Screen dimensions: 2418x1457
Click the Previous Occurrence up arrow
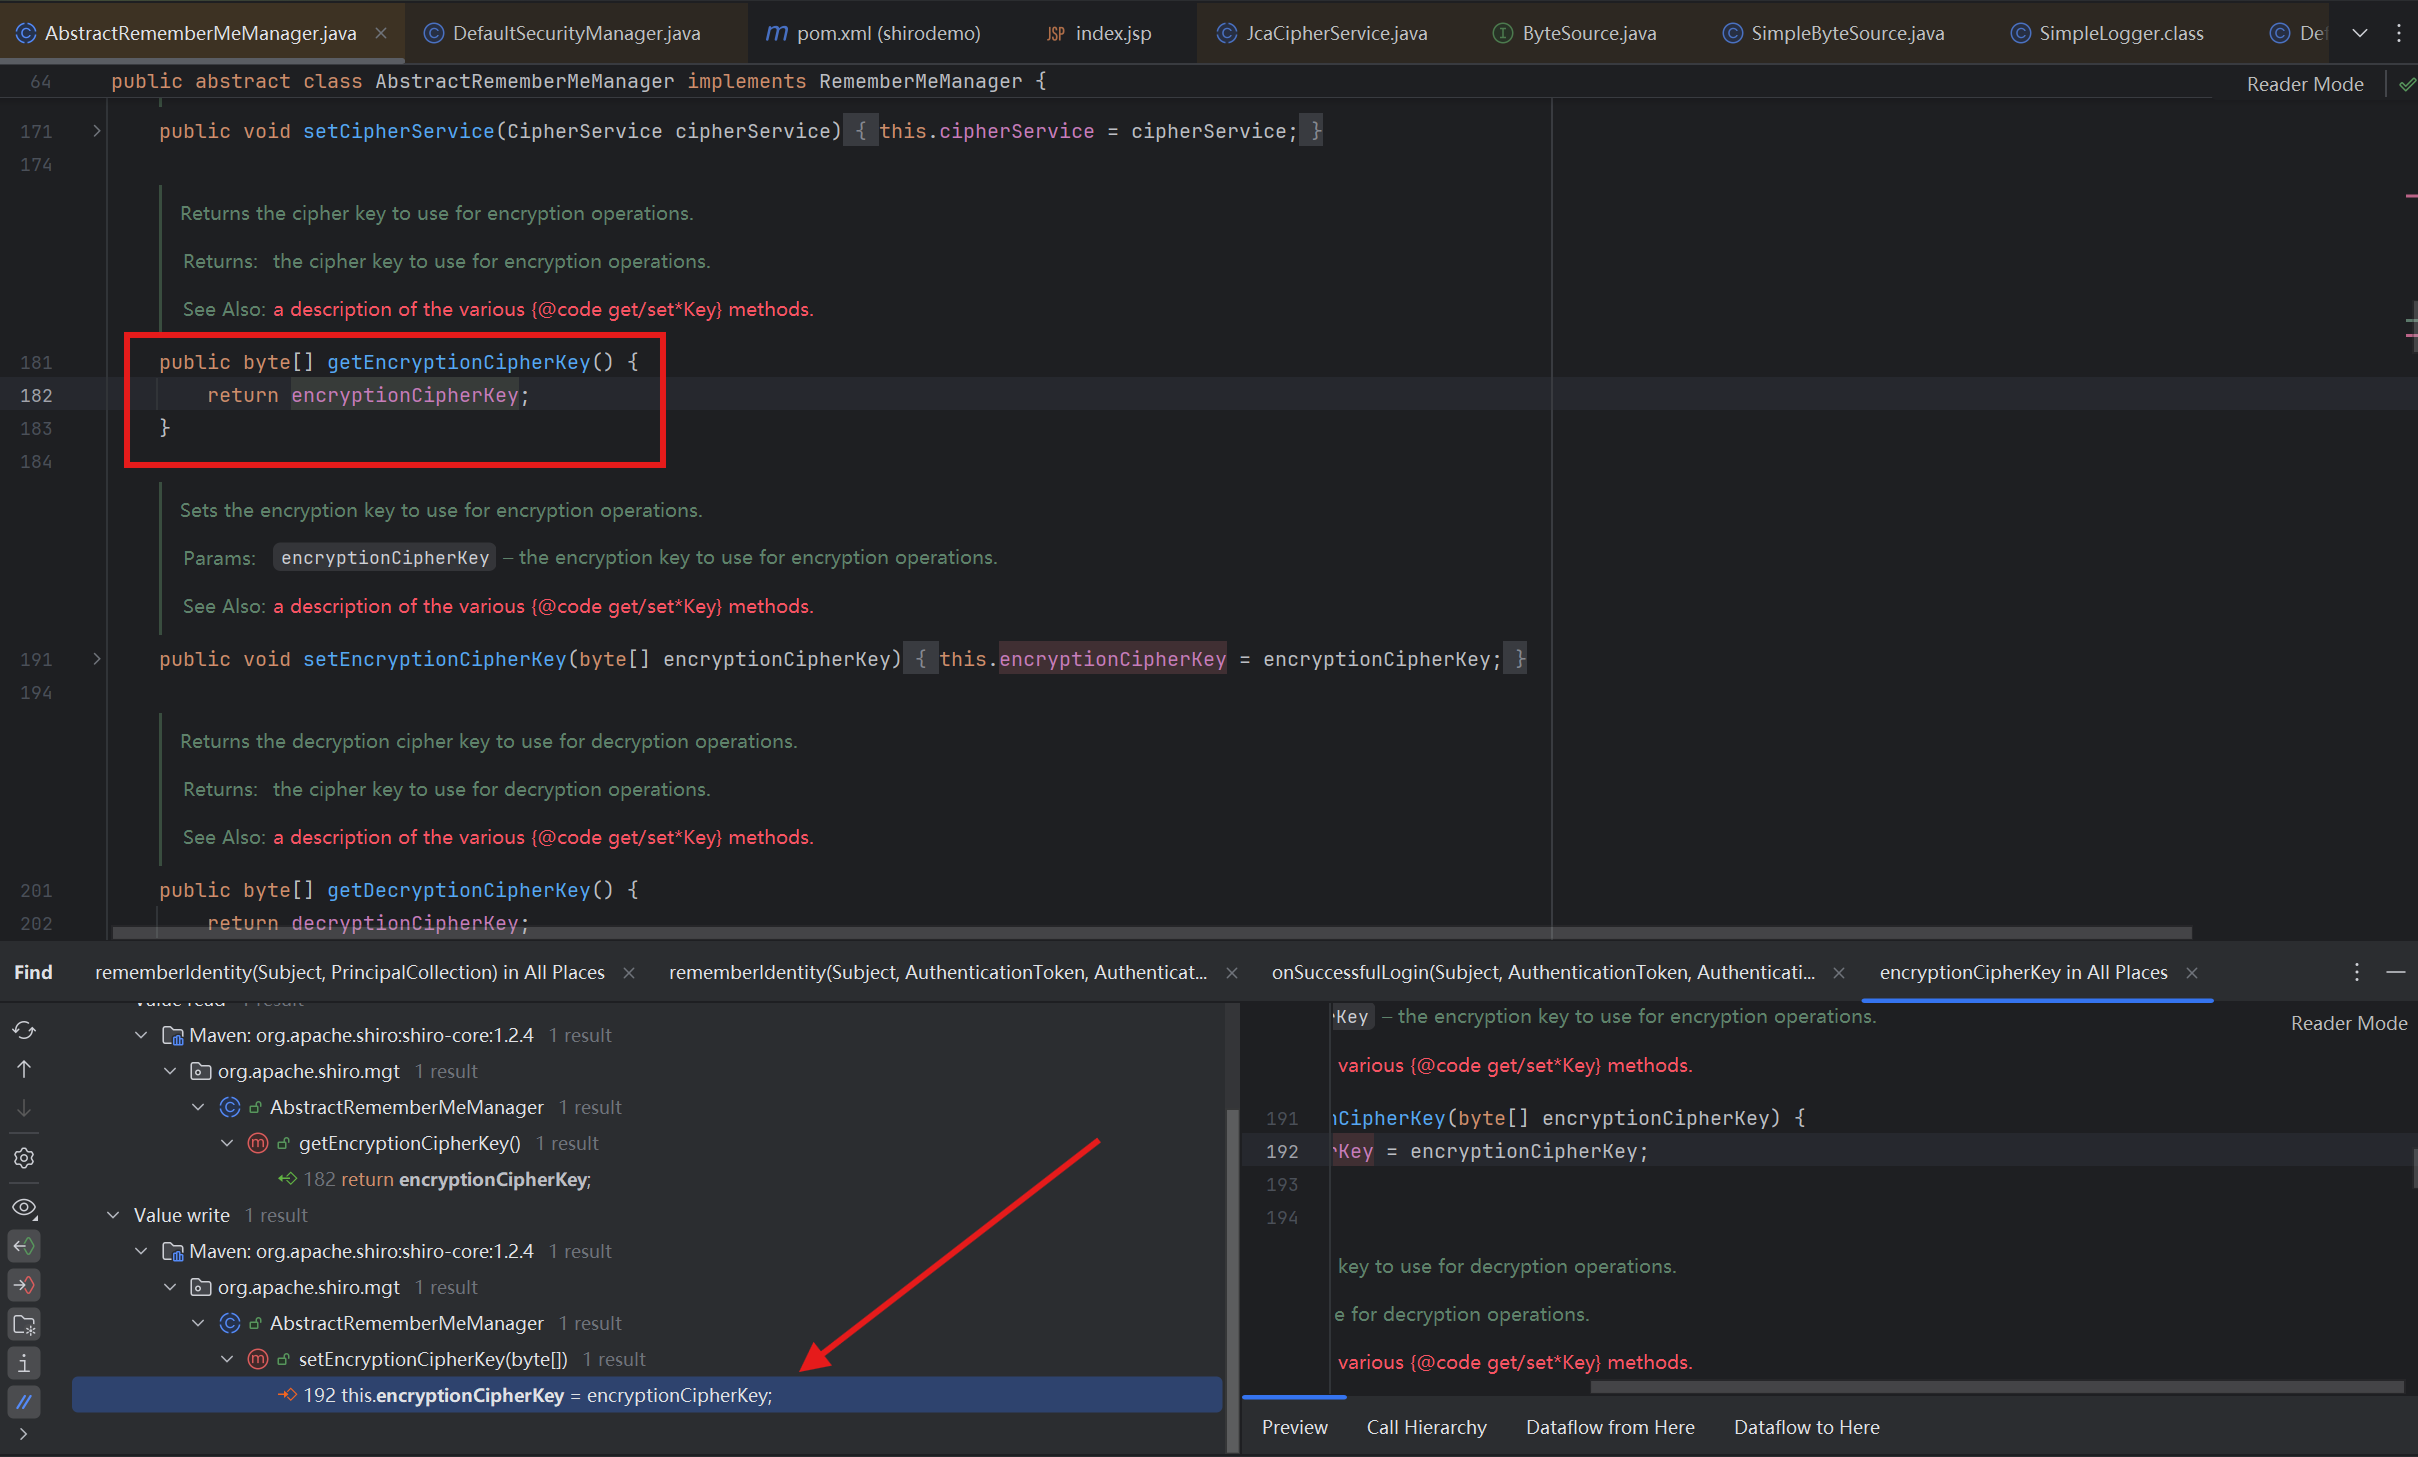24,1069
